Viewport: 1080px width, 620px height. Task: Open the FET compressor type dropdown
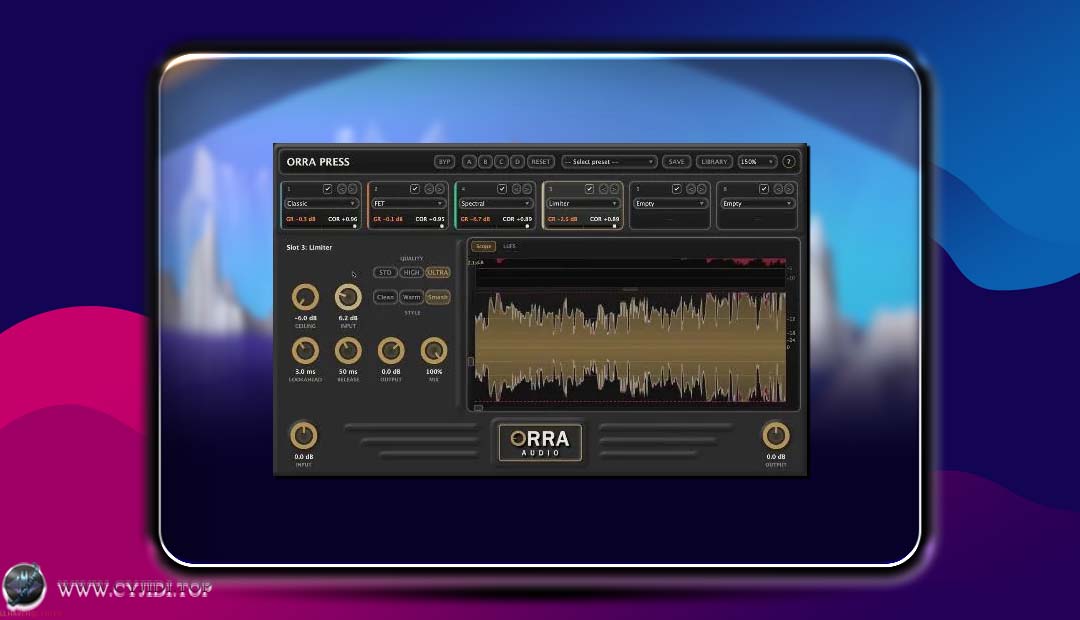tap(408, 204)
